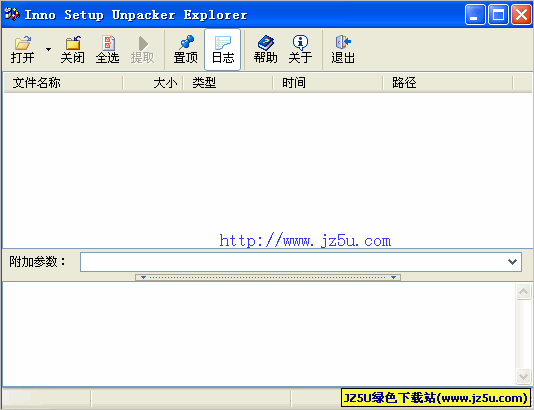
Task: Sort by 路径 column header
Action: tap(448, 83)
